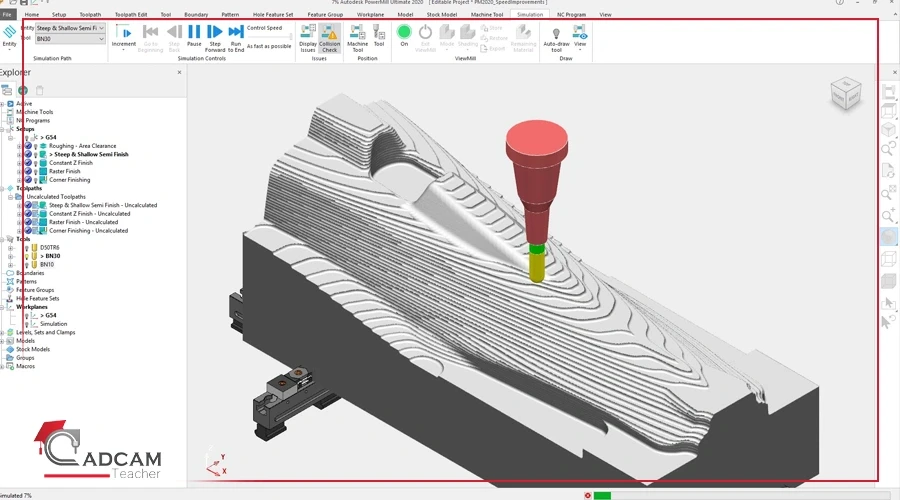Screen dimensions: 900x500
Task: Click the Explorer globe tab icon
Action: click(x=23, y=90)
